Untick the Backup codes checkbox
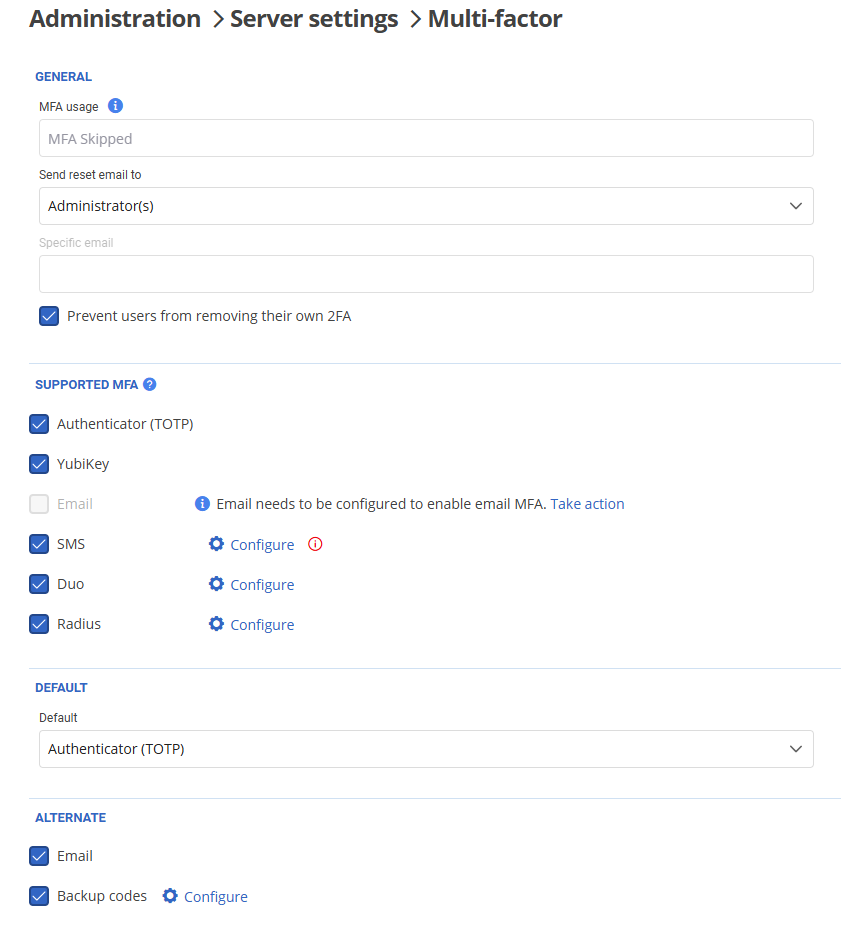Screen dimensions: 841x928 click(x=39, y=896)
